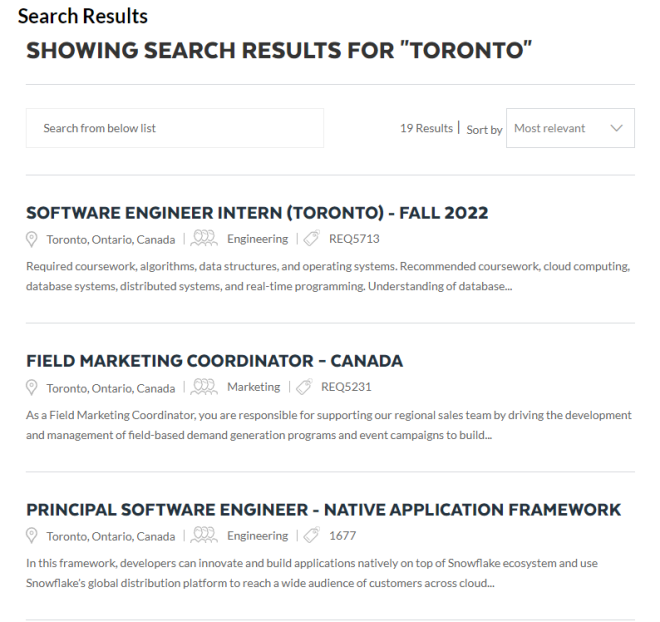This screenshot has height=622, width=660.
Task: Click the REQ5713 requisition number
Action: pyautogui.click(x=354, y=239)
